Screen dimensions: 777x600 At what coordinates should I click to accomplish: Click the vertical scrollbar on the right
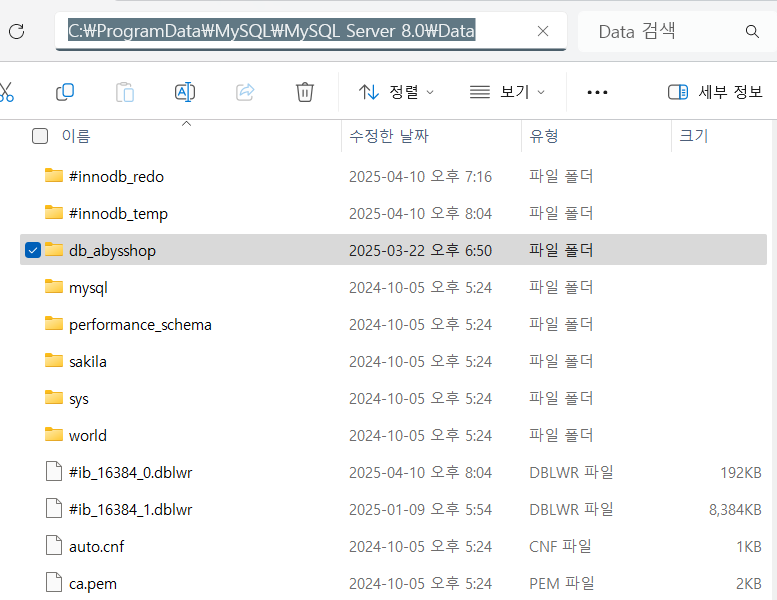(x=774, y=359)
